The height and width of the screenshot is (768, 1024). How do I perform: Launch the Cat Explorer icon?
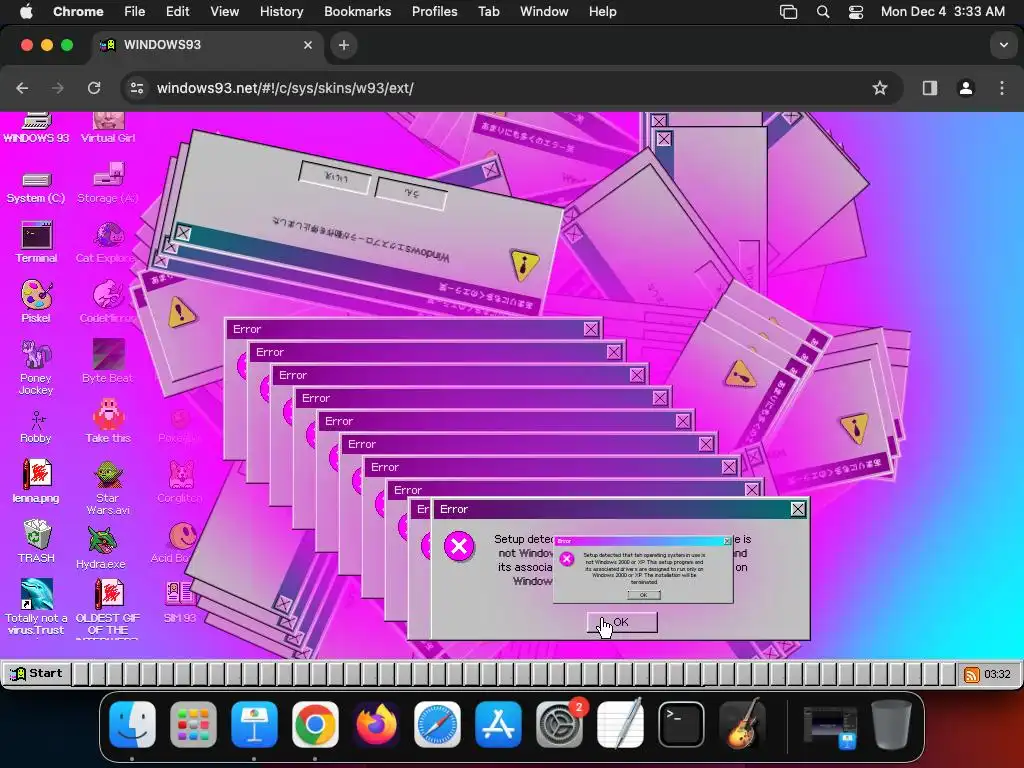click(x=108, y=243)
